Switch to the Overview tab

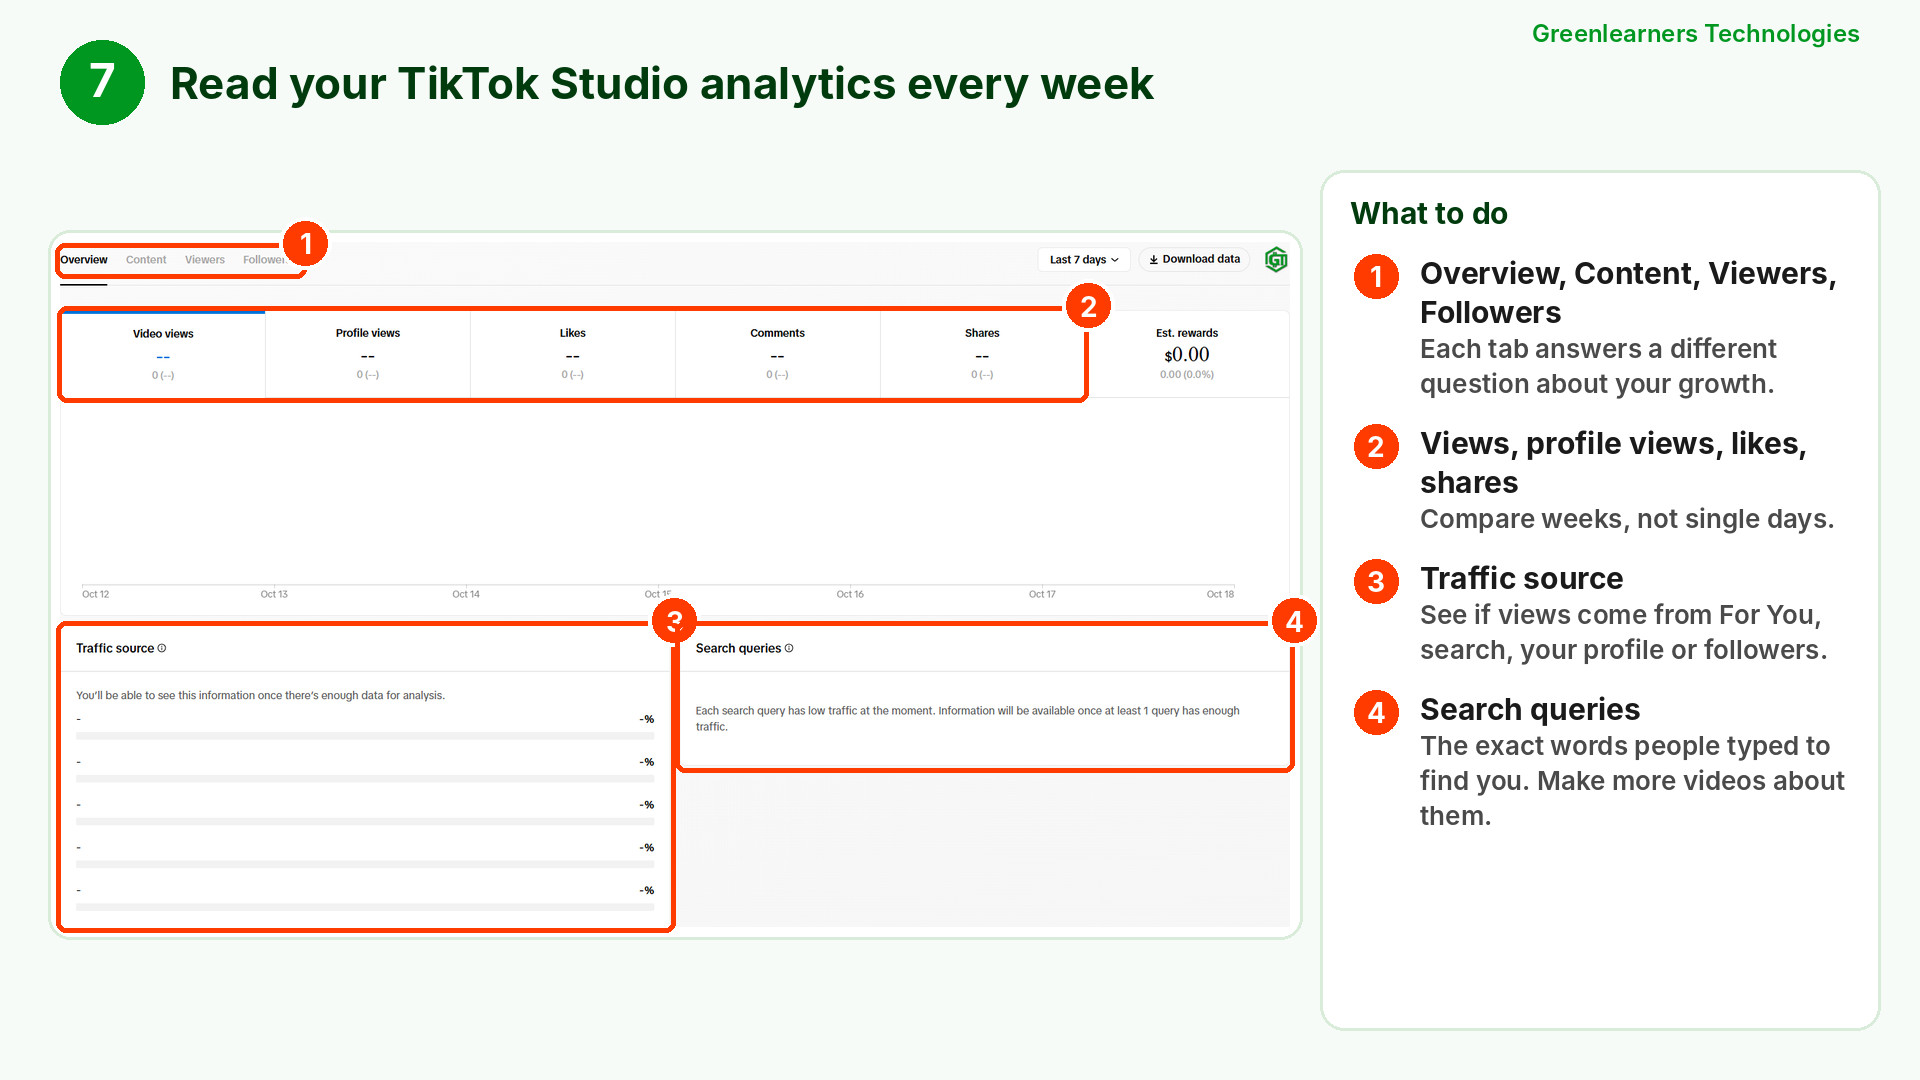point(84,260)
